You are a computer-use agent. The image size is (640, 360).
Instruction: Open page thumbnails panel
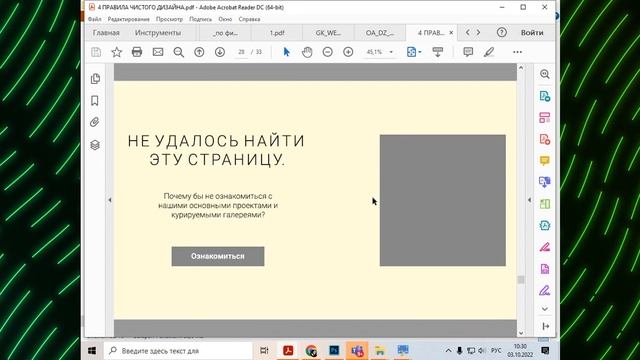[x=95, y=79]
